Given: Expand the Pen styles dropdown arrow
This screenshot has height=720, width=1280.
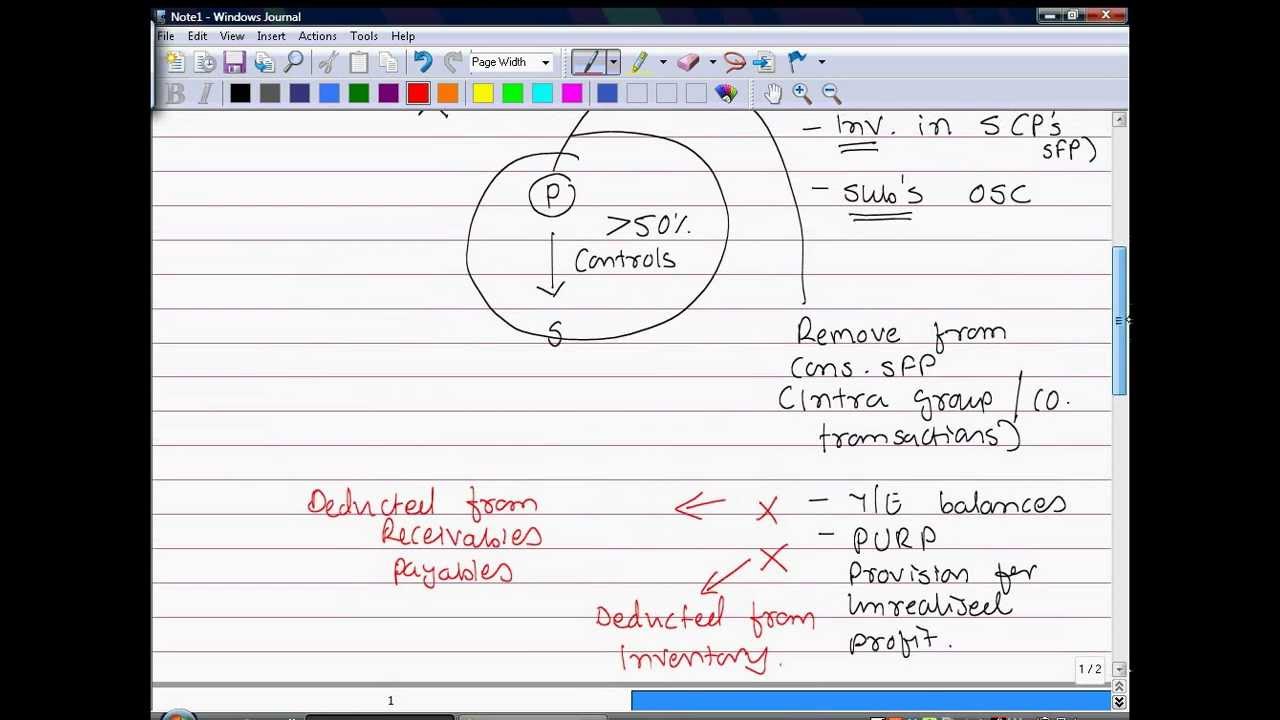Looking at the screenshot, I should pos(613,62).
